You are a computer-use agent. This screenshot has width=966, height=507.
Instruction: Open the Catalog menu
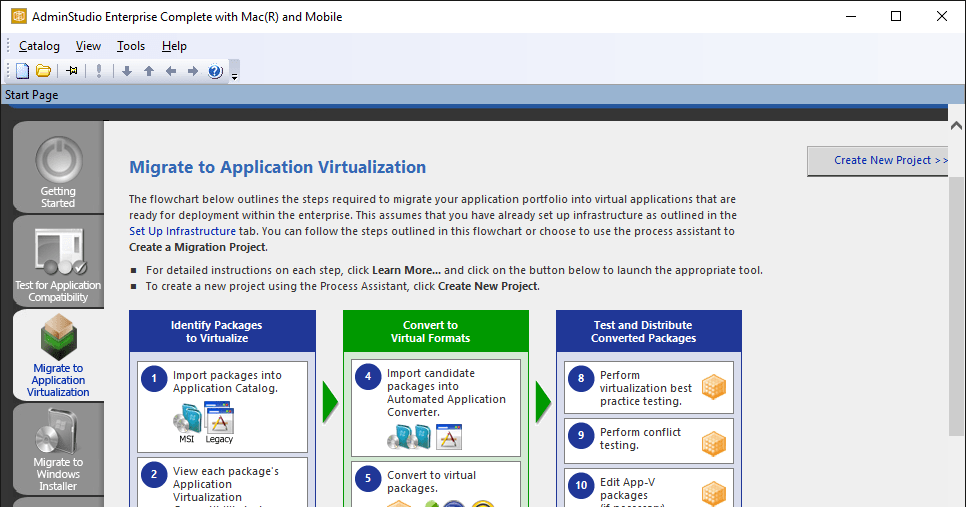[x=39, y=46]
